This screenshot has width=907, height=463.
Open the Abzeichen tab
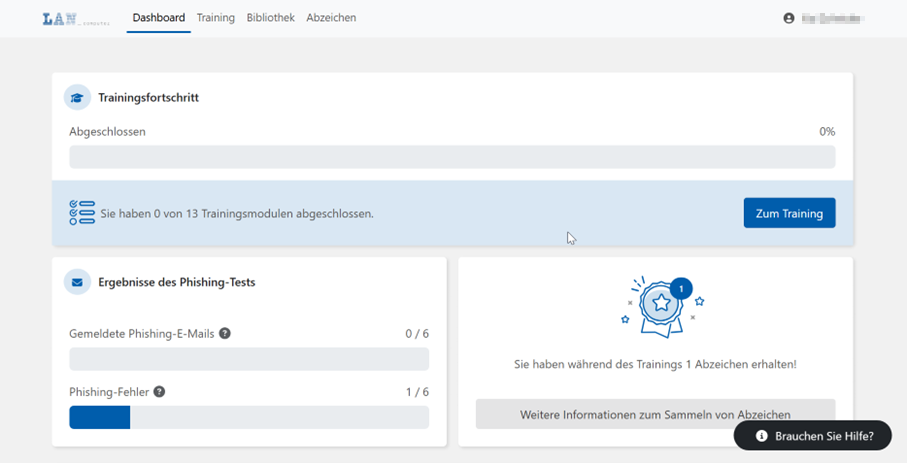point(331,18)
